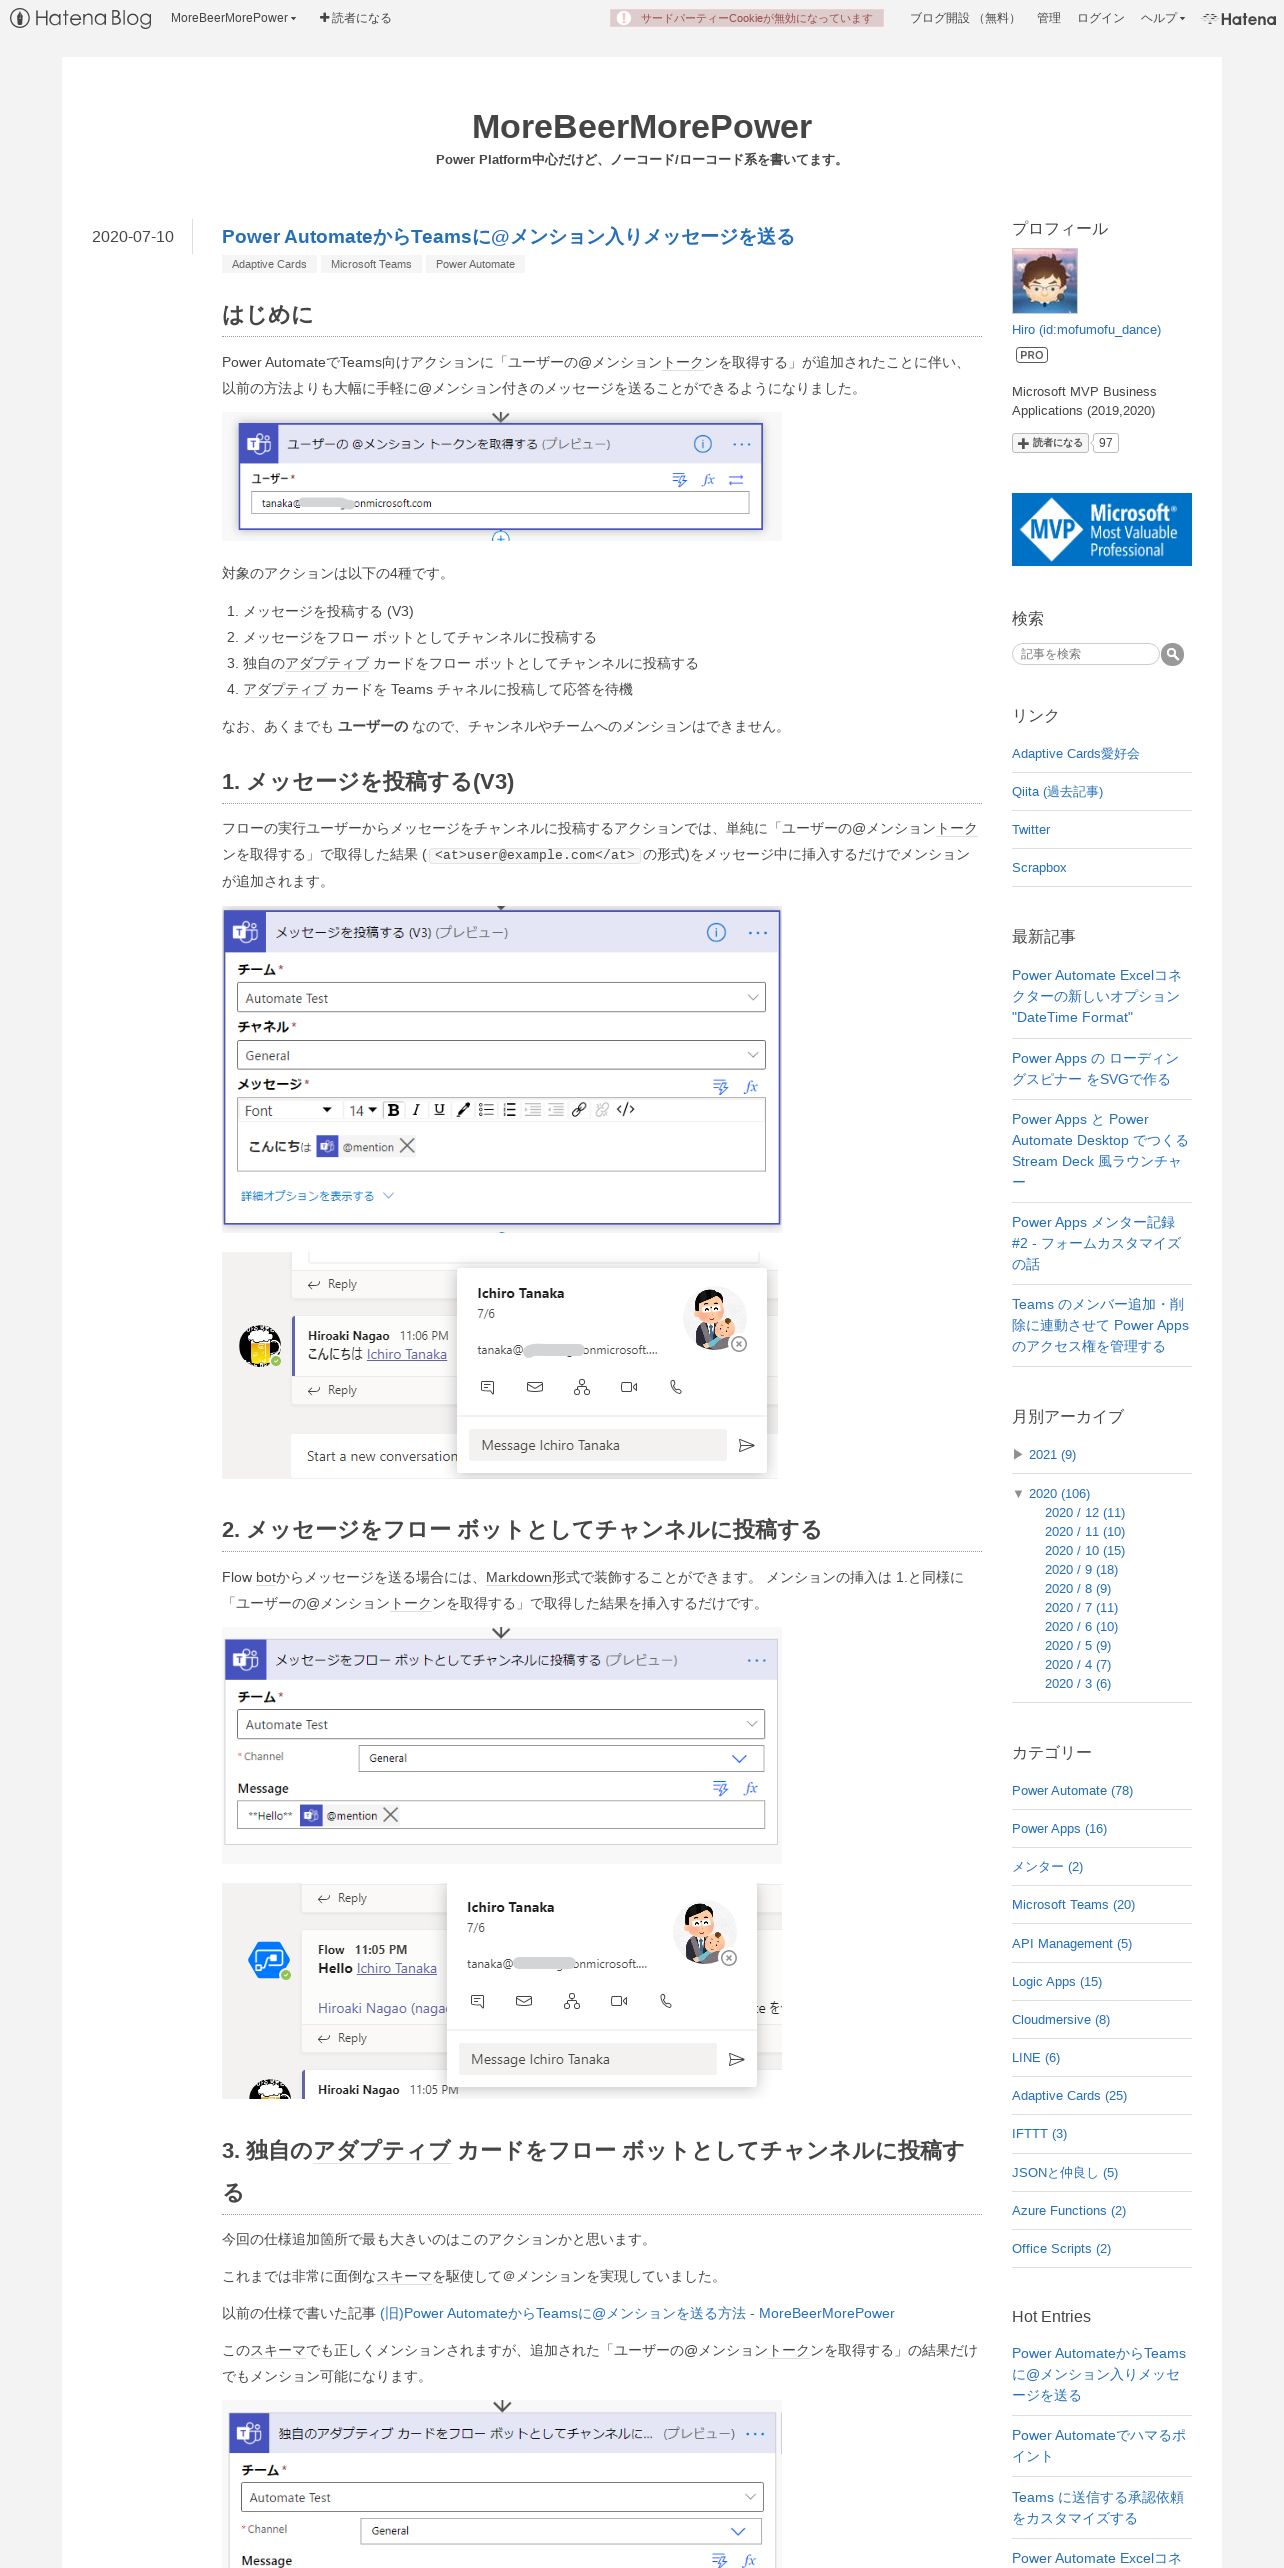1284x2568 pixels.
Task: Open the 管理 menu item
Action: click(1048, 18)
